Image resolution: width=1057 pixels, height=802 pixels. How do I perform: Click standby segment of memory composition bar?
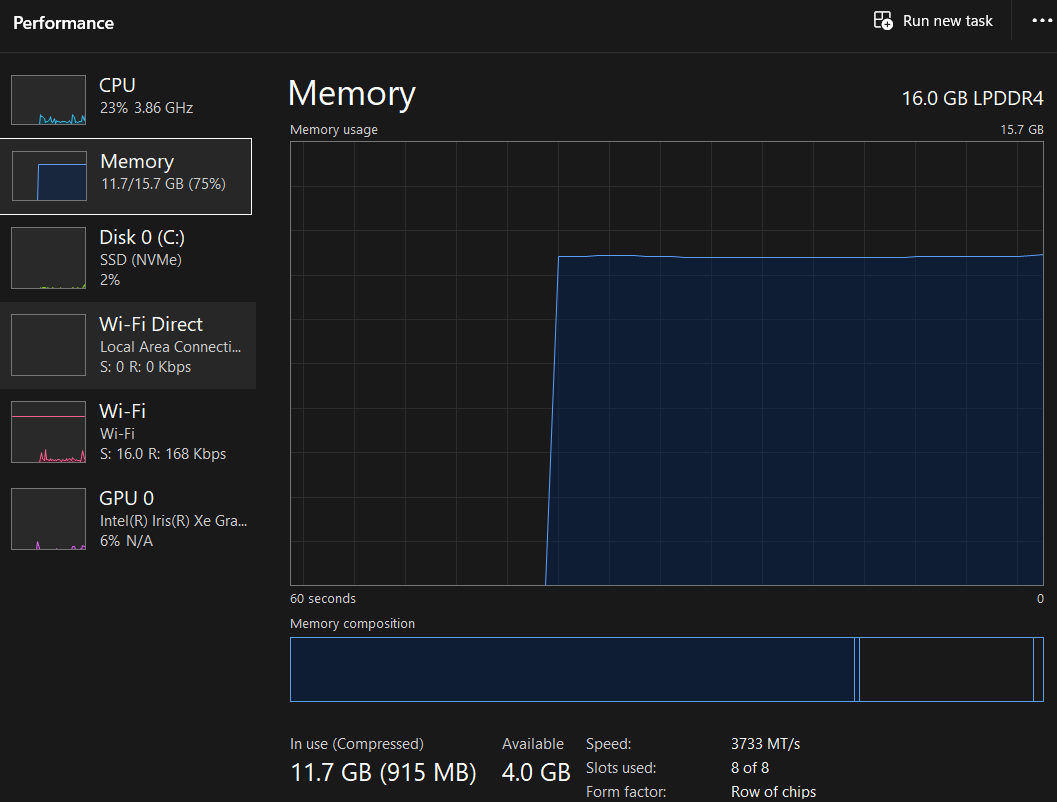[x=946, y=669]
